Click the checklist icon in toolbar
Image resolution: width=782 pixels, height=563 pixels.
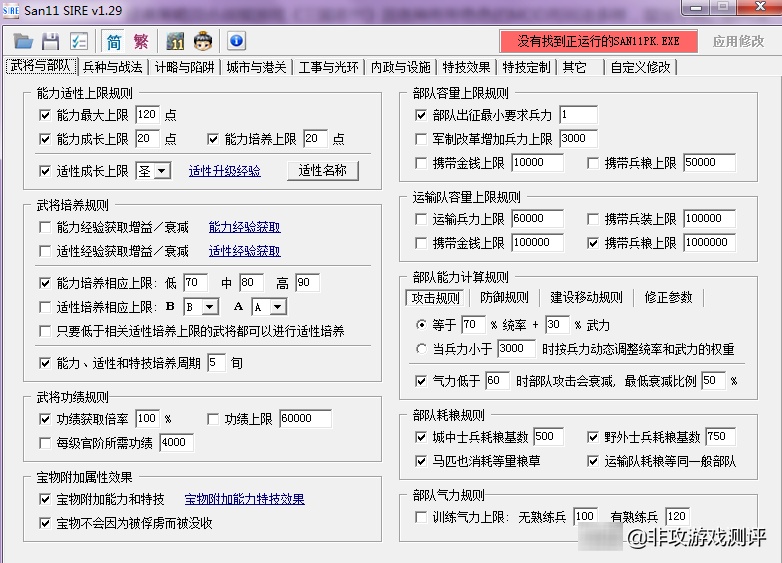(x=79, y=41)
